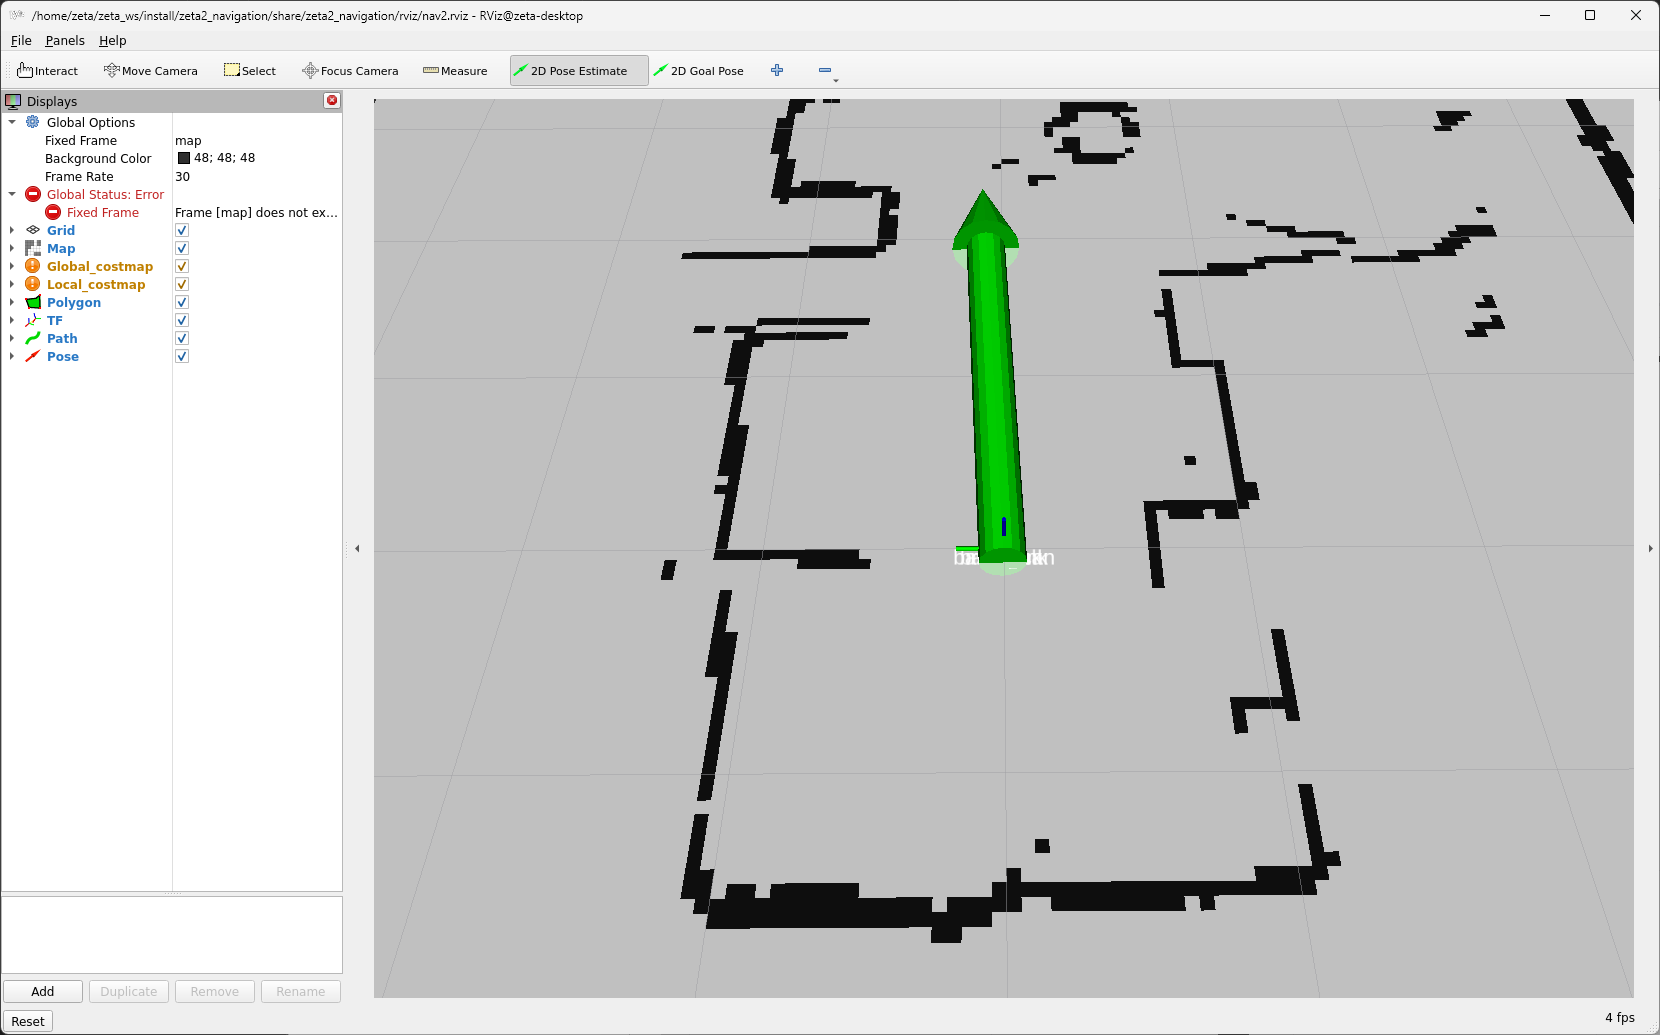The image size is (1660, 1035).
Task: Click the display description text box
Action: click(x=172, y=935)
